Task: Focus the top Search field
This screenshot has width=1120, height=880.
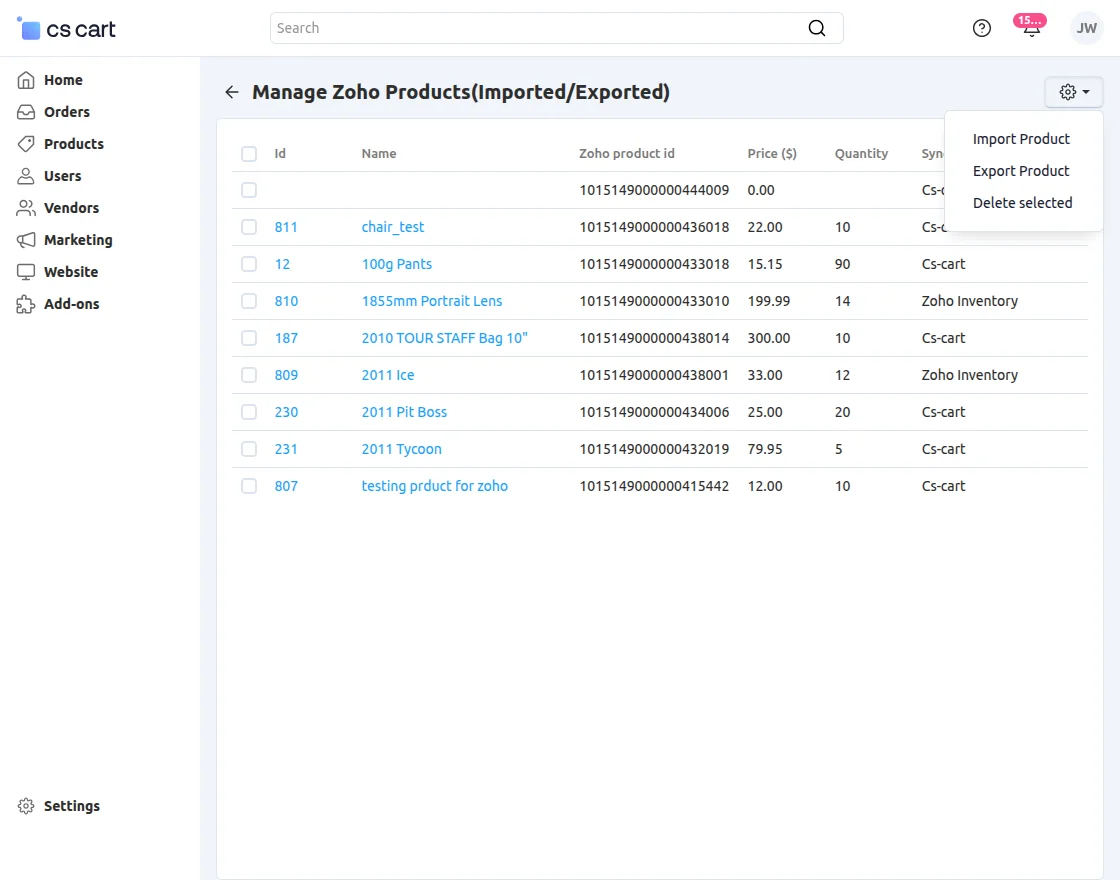Action: point(540,28)
